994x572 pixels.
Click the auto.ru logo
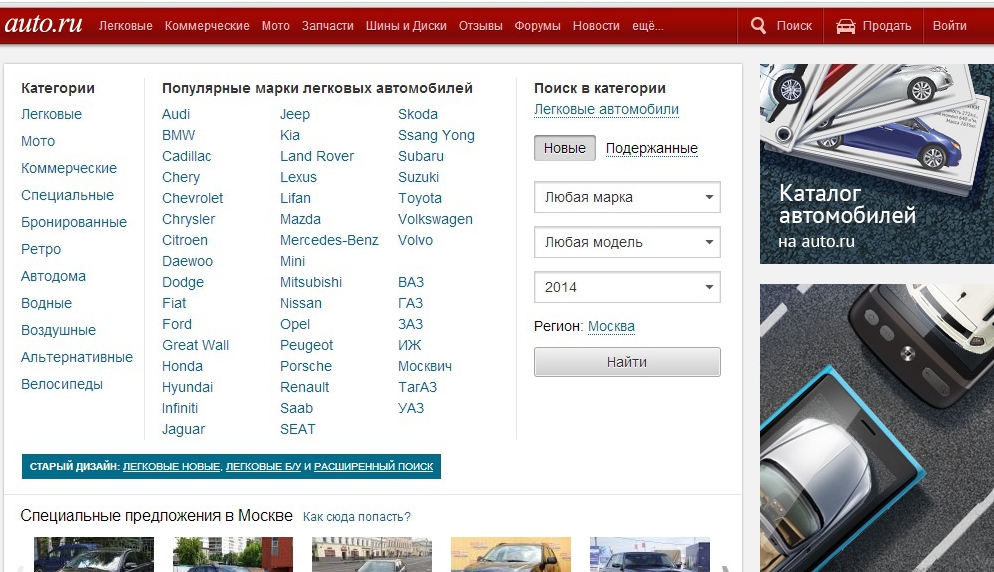pyautogui.click(x=44, y=25)
